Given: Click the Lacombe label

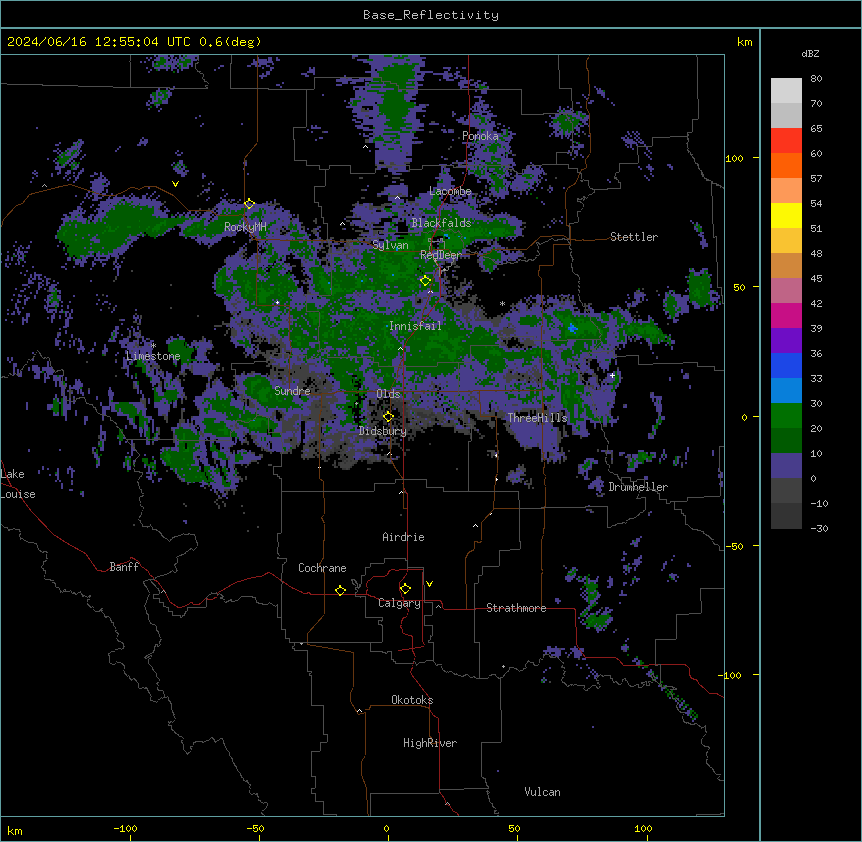Looking at the screenshot, I should tap(450, 191).
